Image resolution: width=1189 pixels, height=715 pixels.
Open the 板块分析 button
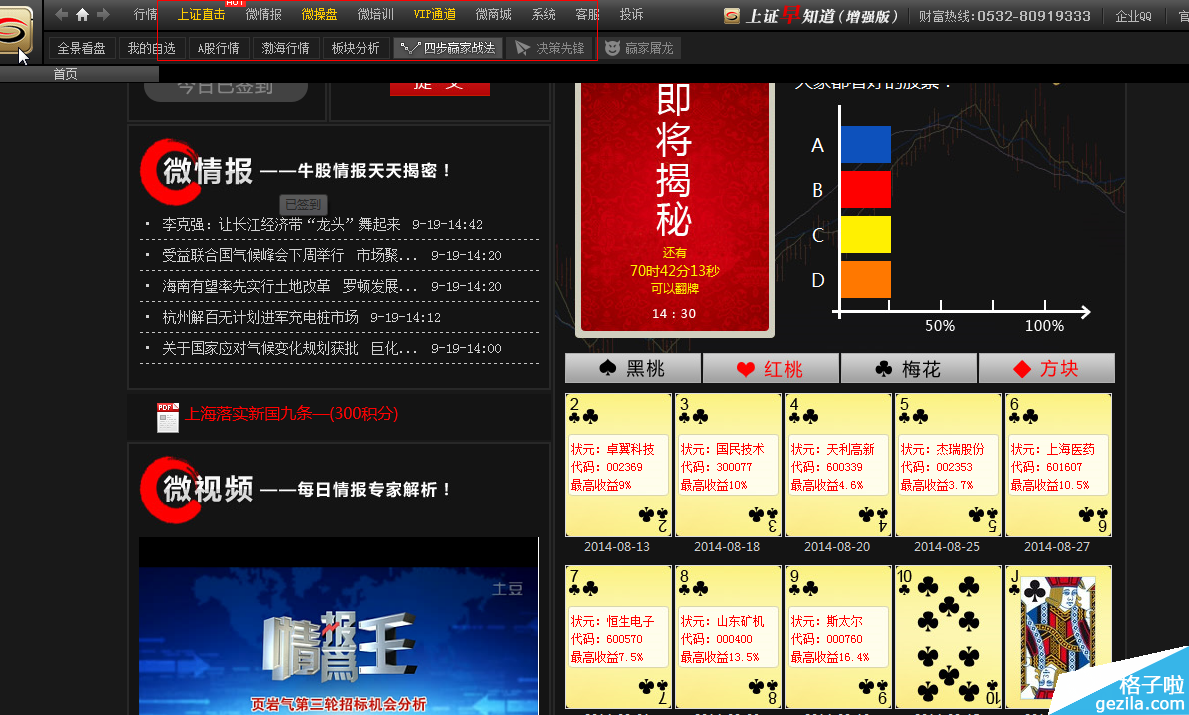click(355, 48)
